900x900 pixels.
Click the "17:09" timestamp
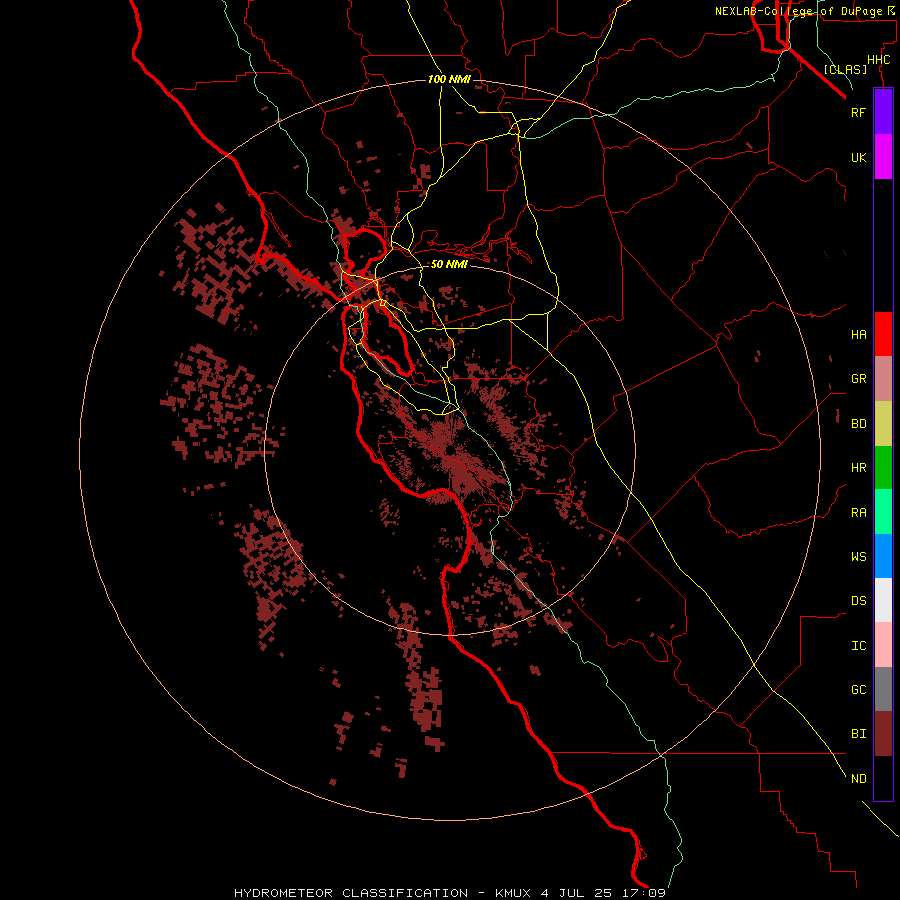[x=644, y=893]
